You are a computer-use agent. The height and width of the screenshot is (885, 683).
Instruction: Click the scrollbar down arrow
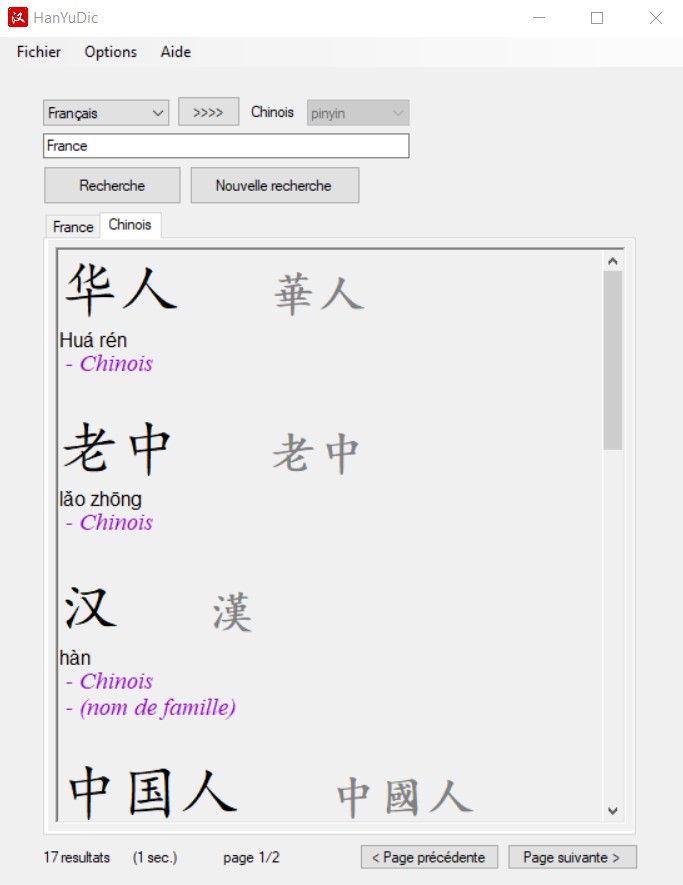(613, 811)
